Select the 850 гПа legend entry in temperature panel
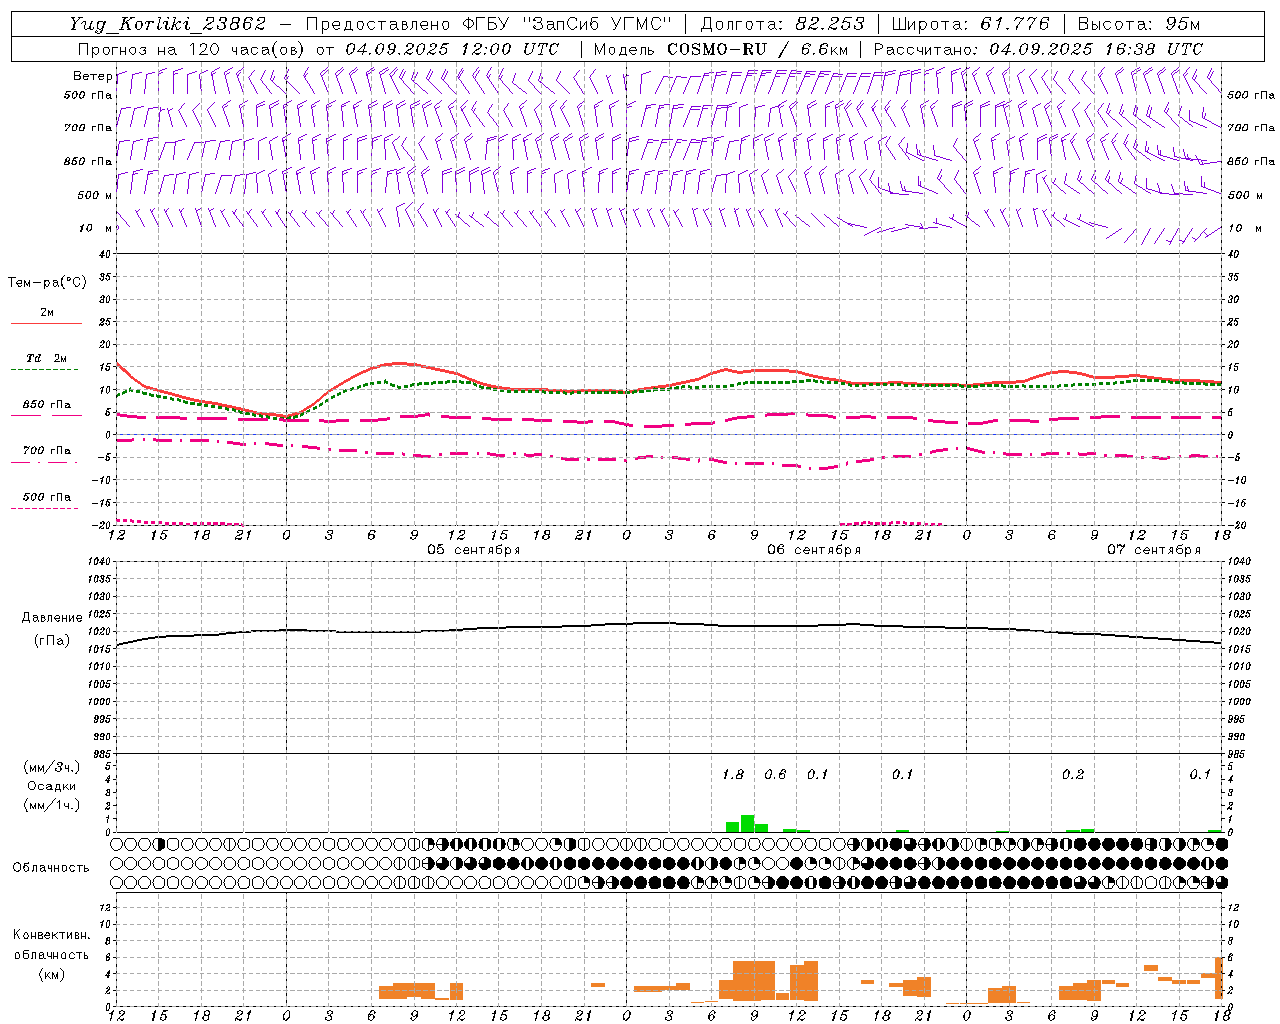 pyautogui.click(x=47, y=405)
